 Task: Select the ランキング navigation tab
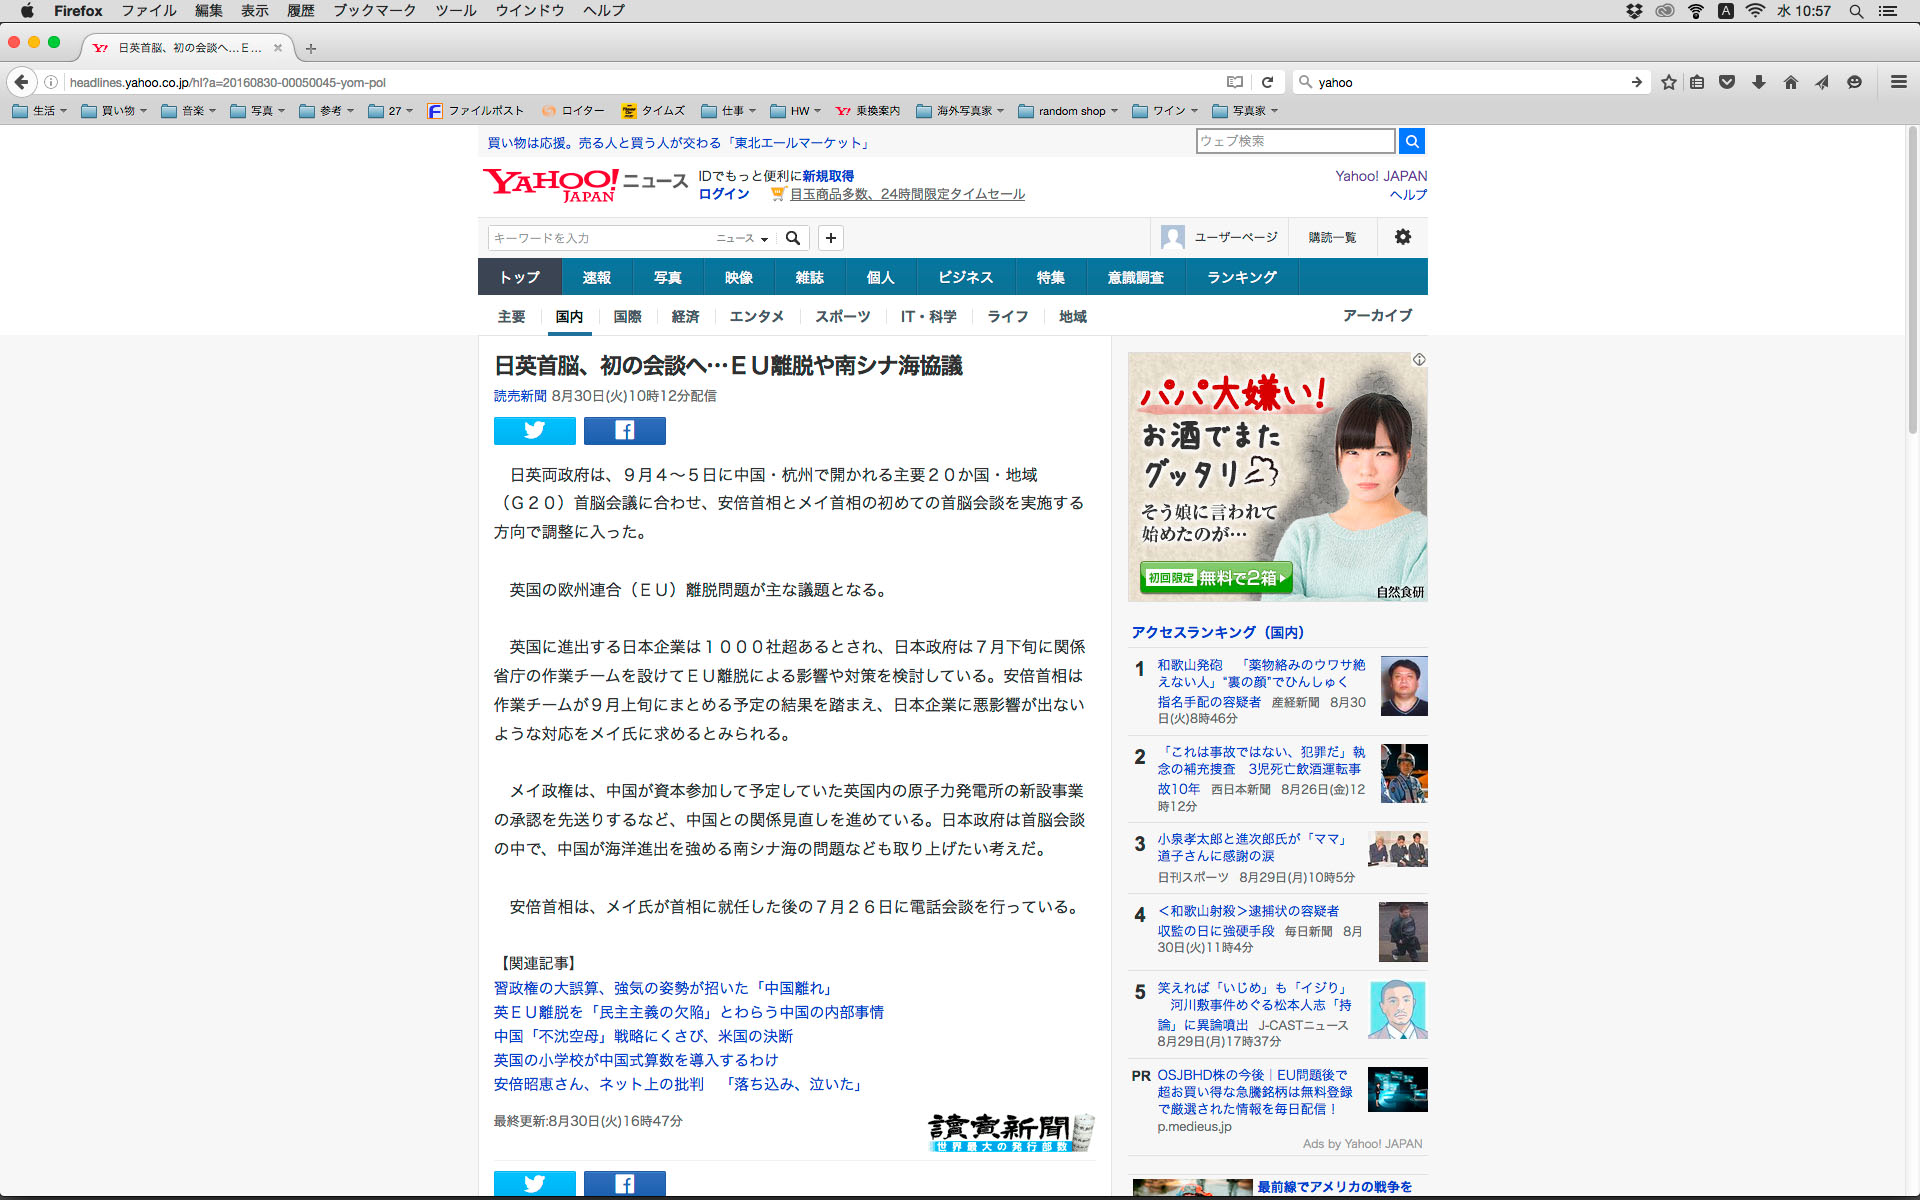pos(1241,277)
